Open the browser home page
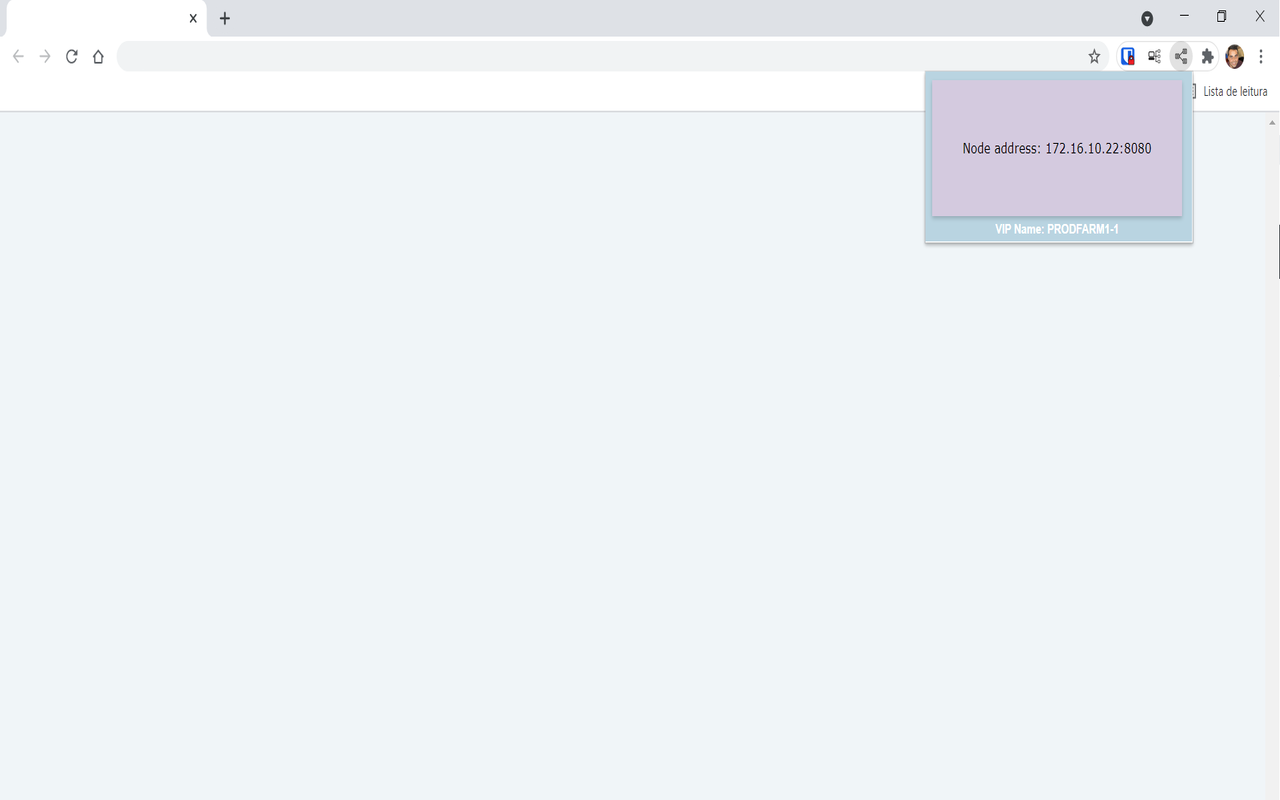 (97, 56)
